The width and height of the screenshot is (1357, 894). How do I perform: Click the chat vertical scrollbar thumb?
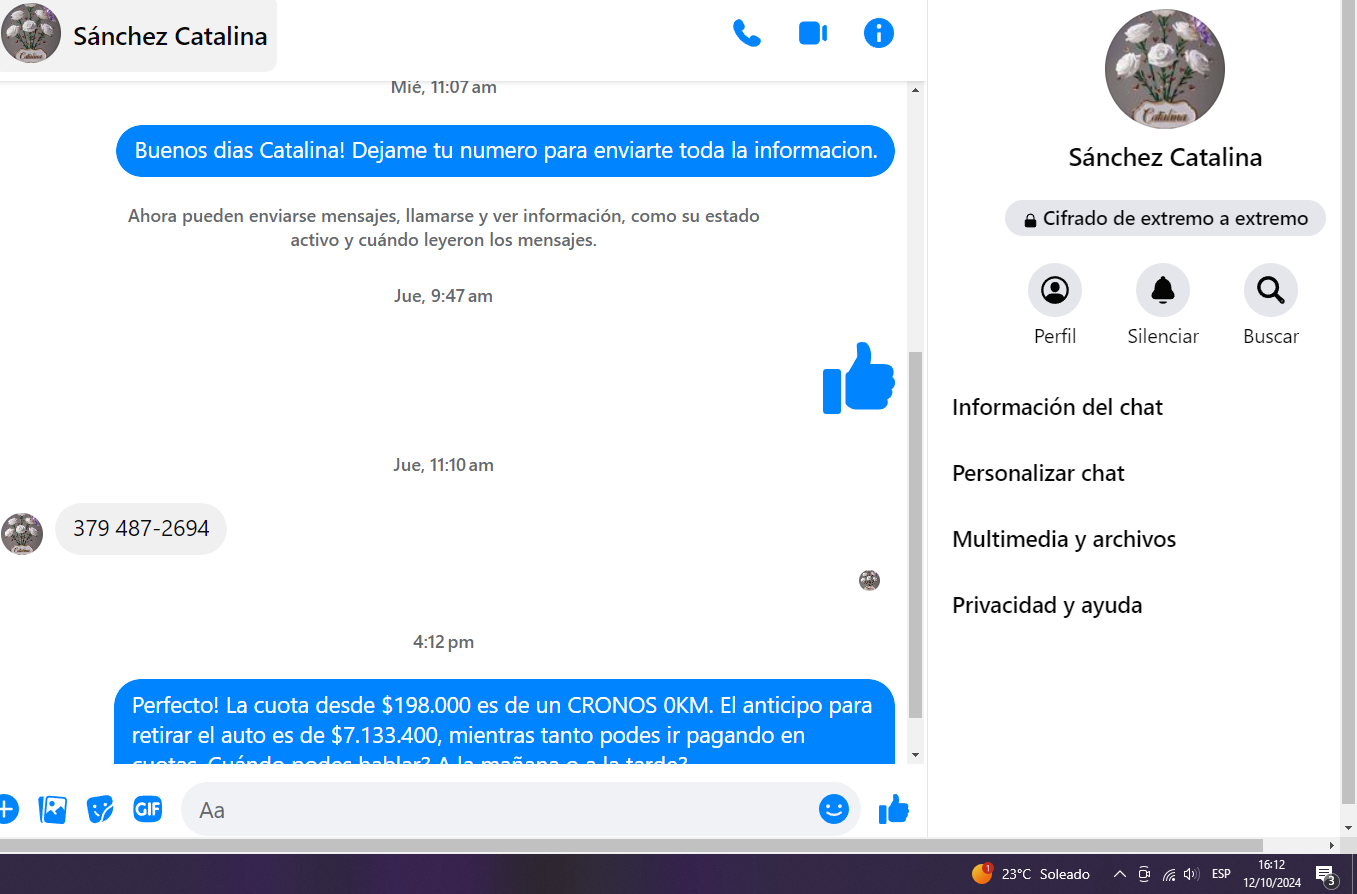(915, 530)
